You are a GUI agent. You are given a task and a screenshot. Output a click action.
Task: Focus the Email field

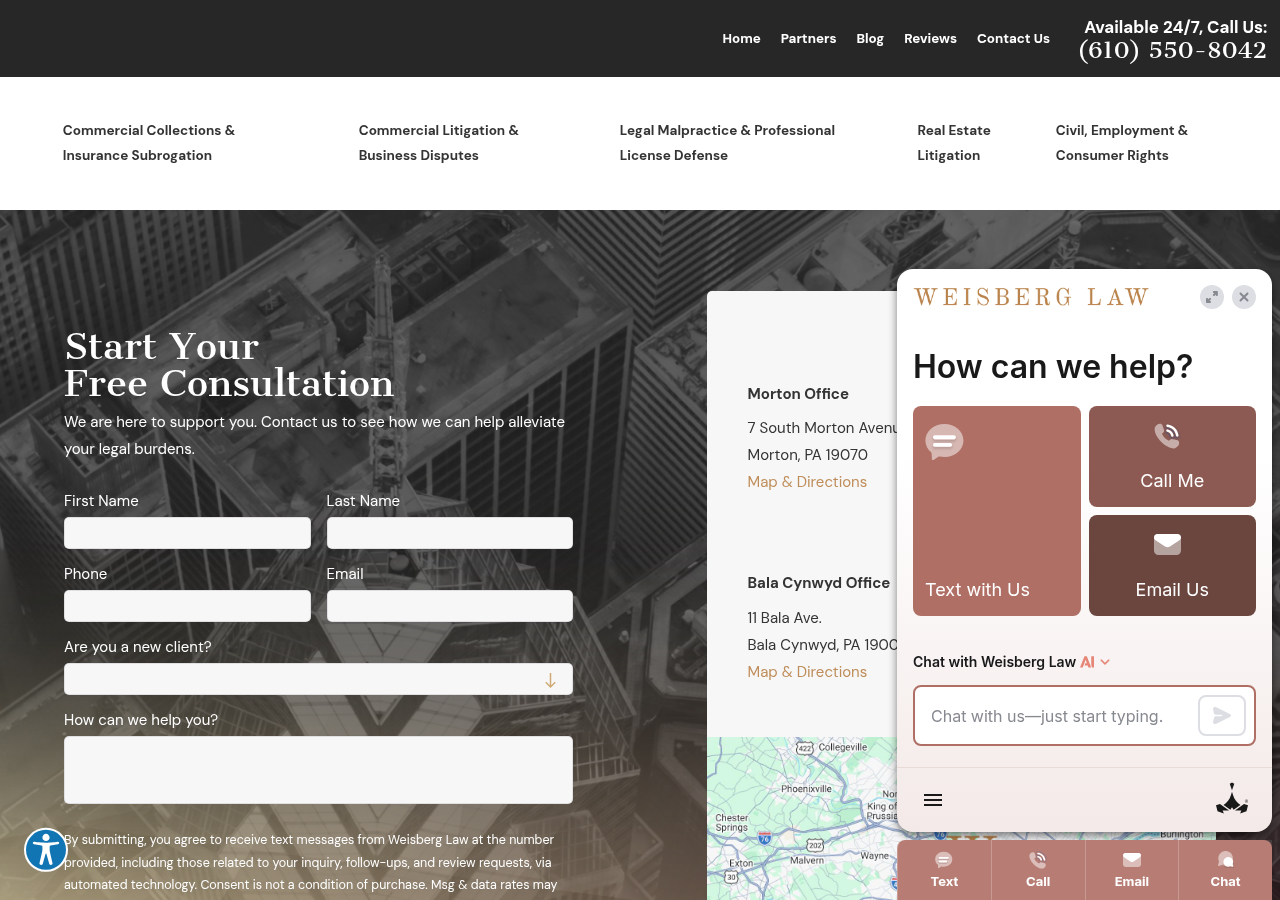(450, 606)
